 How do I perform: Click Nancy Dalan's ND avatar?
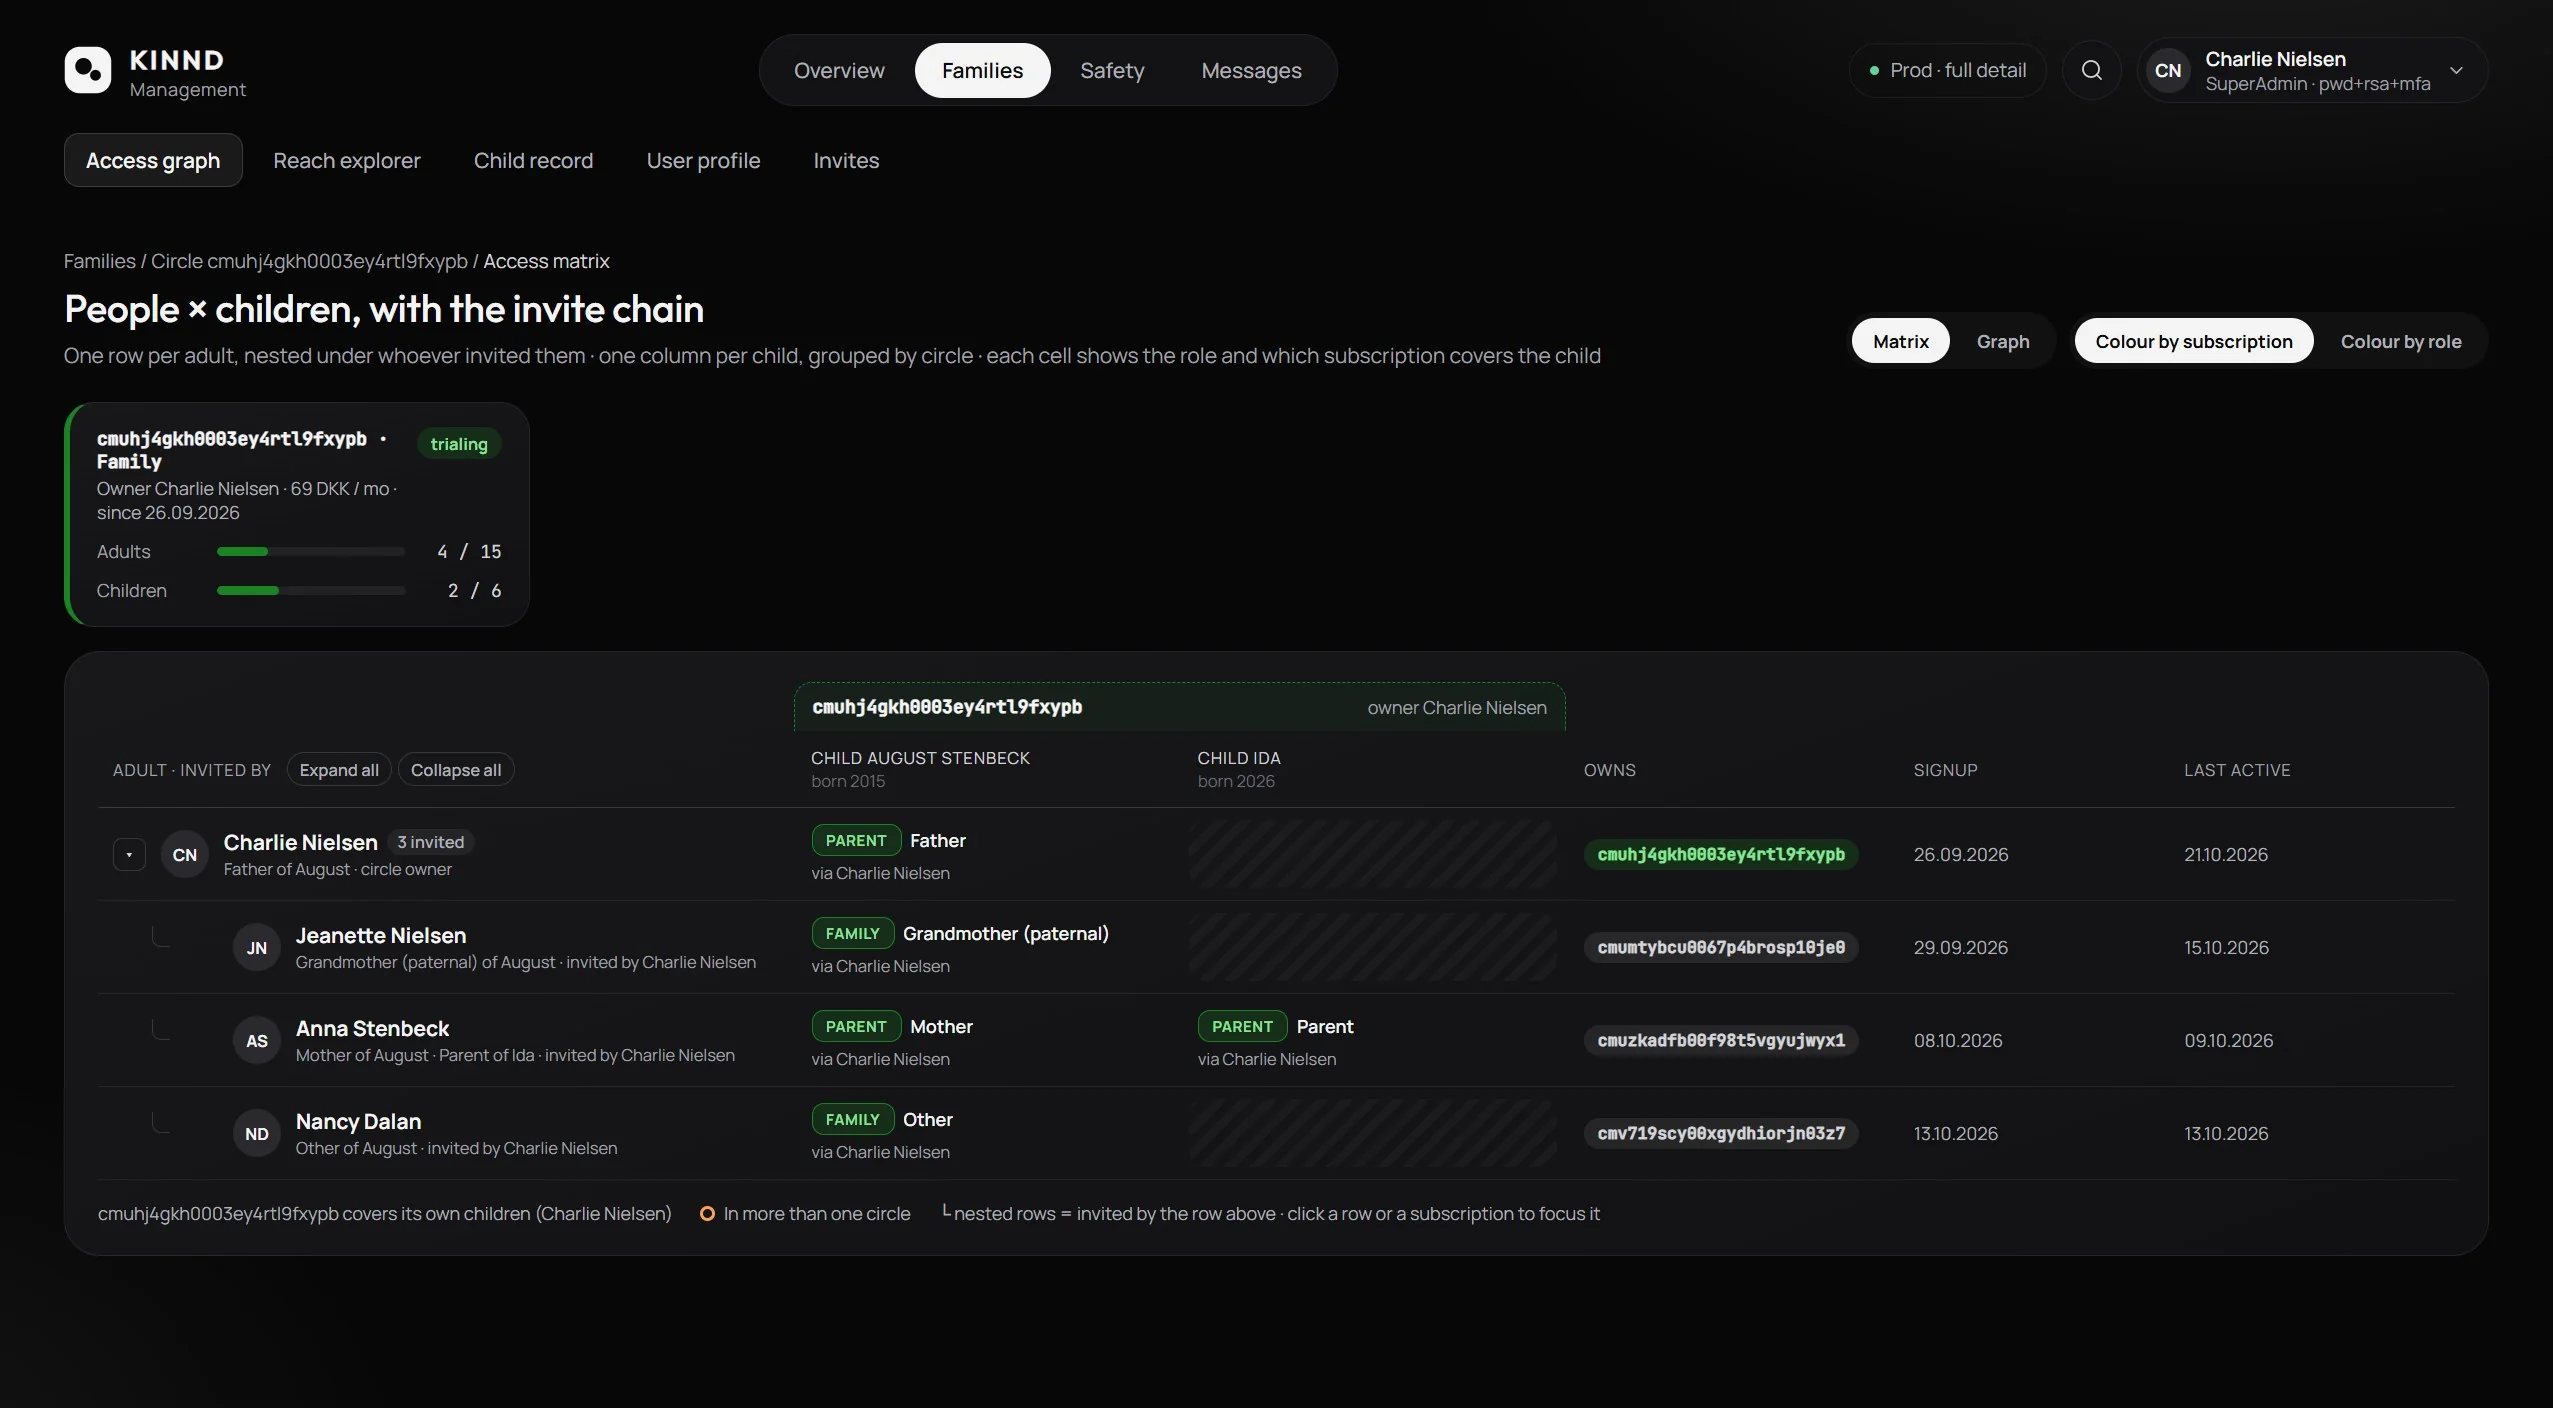[x=257, y=1133]
